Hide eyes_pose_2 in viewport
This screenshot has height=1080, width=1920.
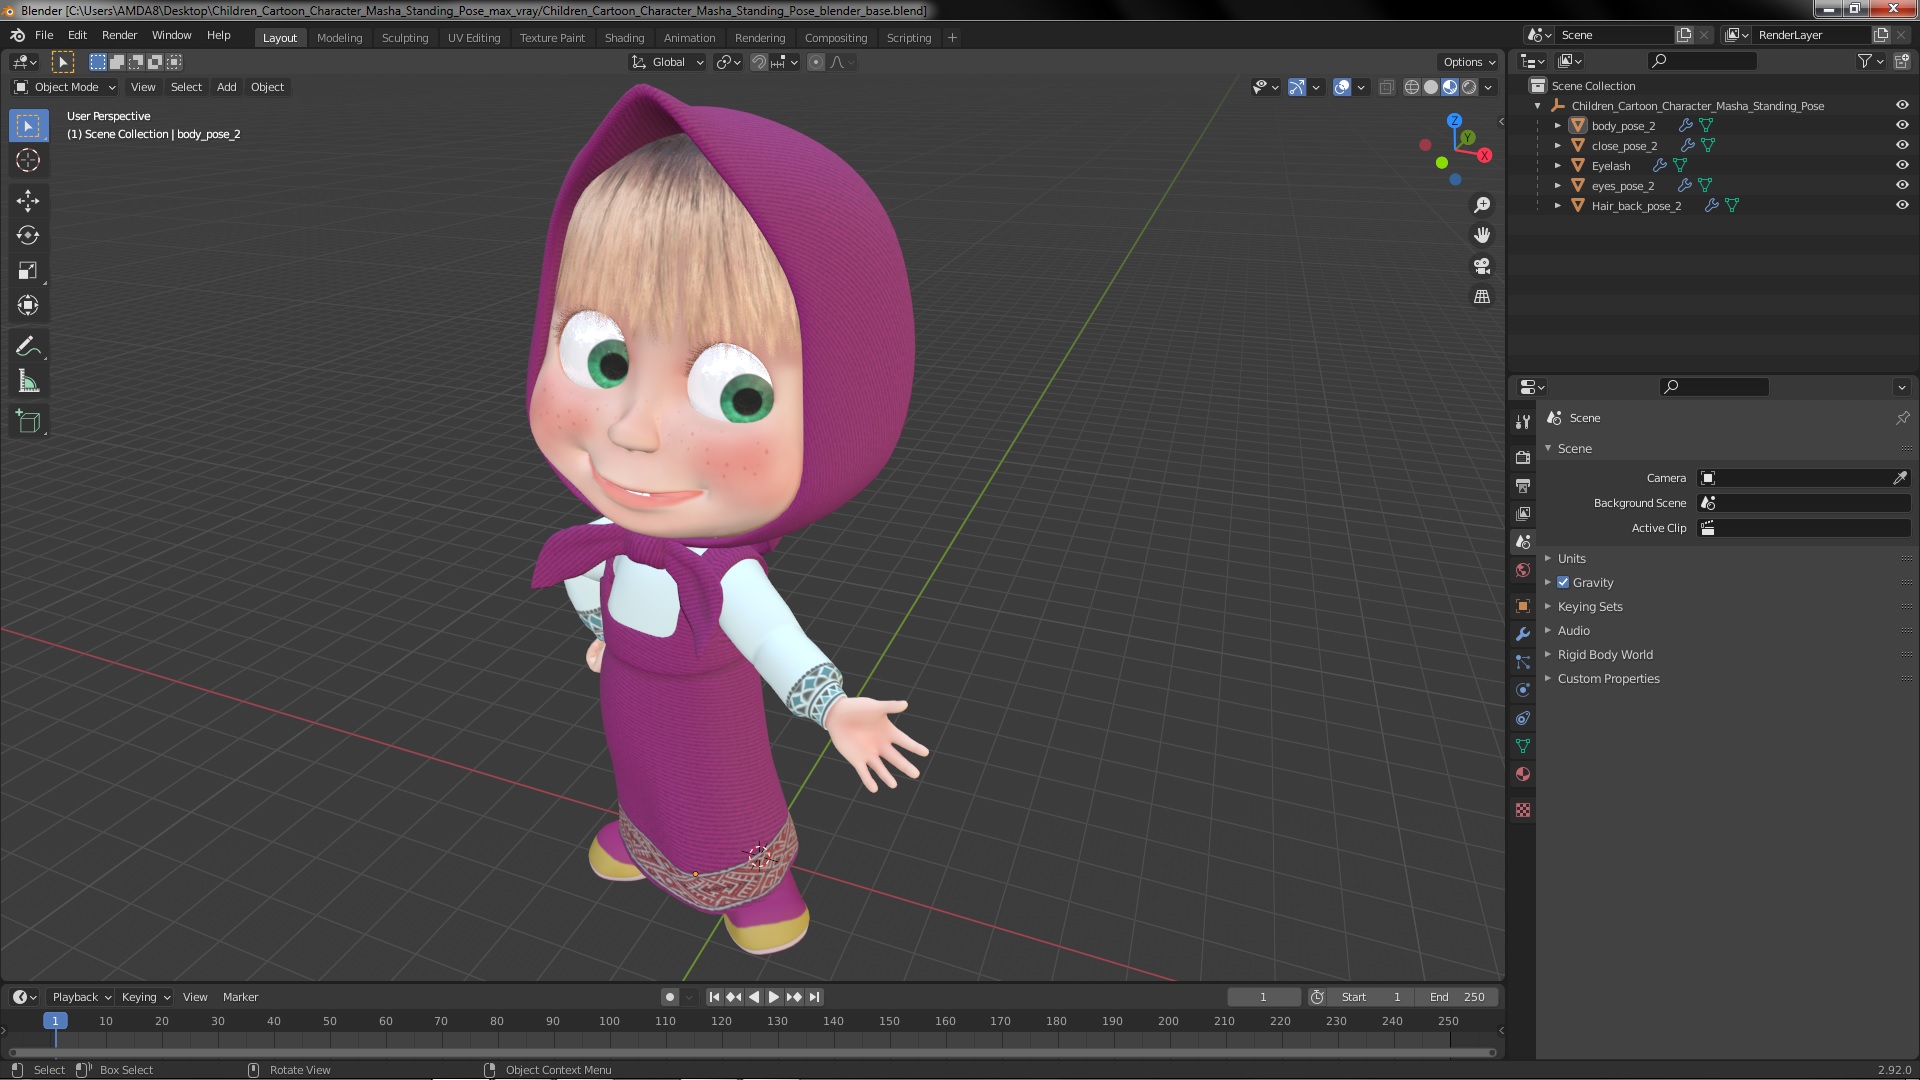pos(1902,185)
